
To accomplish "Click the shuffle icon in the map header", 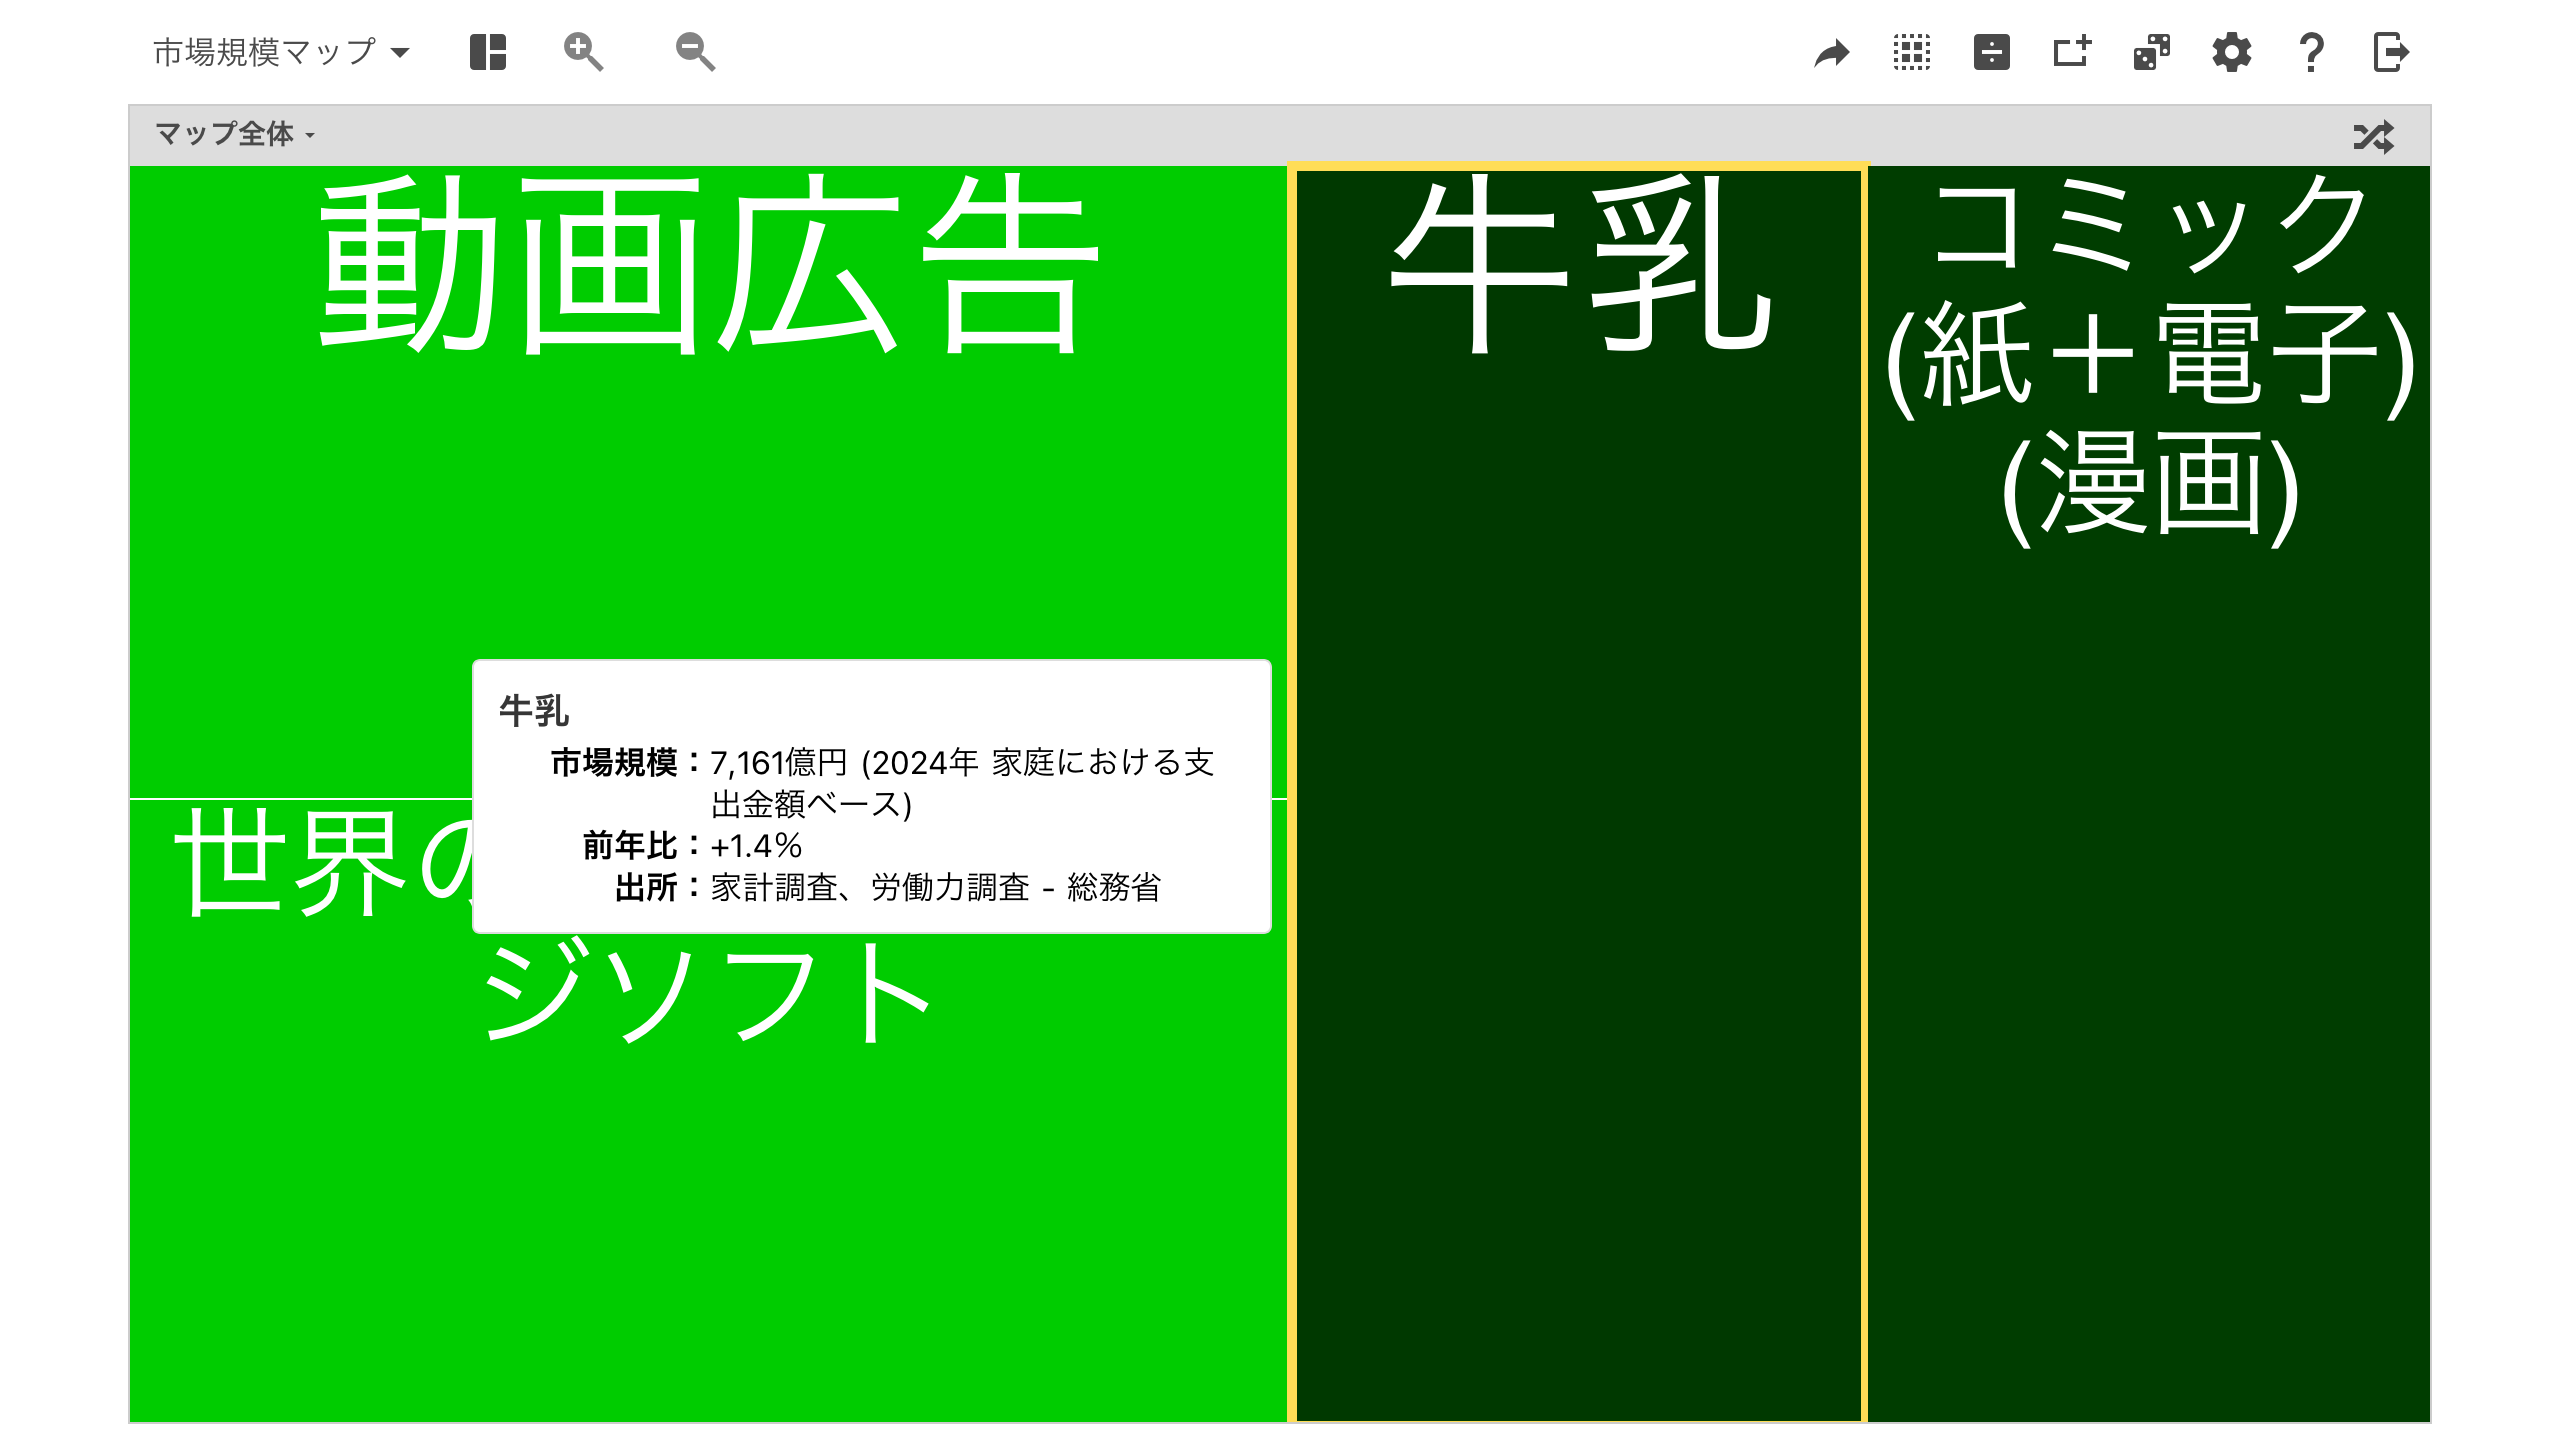I will pyautogui.click(x=2374, y=136).
